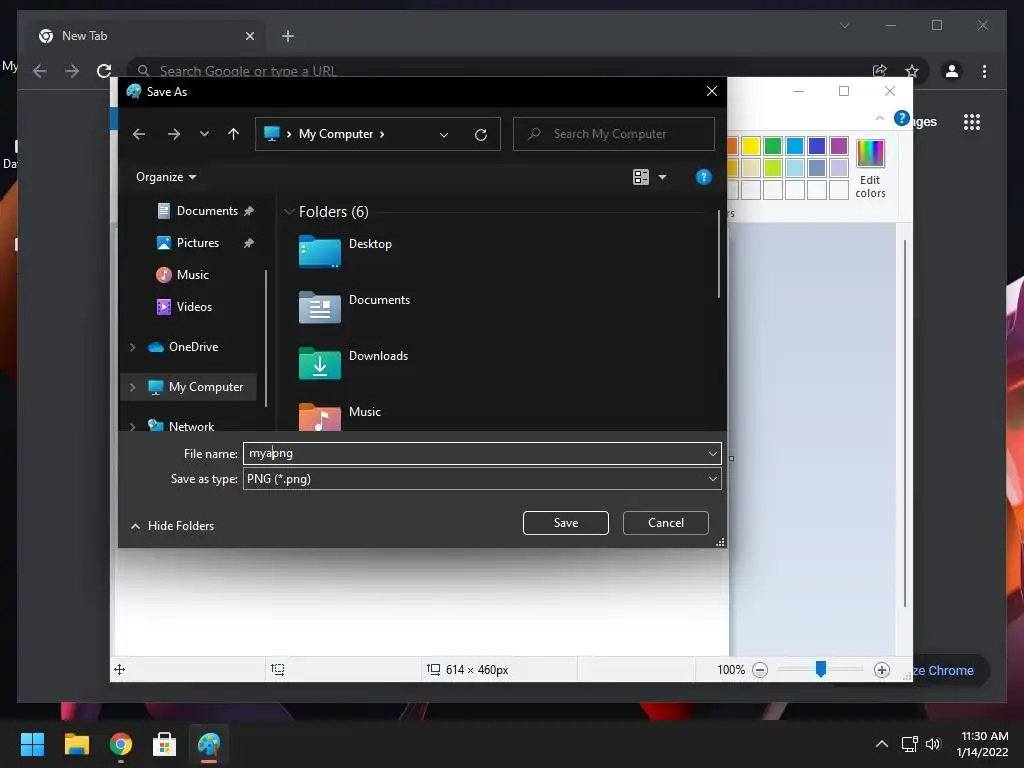This screenshot has width=1024, height=768.
Task: Open the volume control in tray
Action: pos(933,744)
